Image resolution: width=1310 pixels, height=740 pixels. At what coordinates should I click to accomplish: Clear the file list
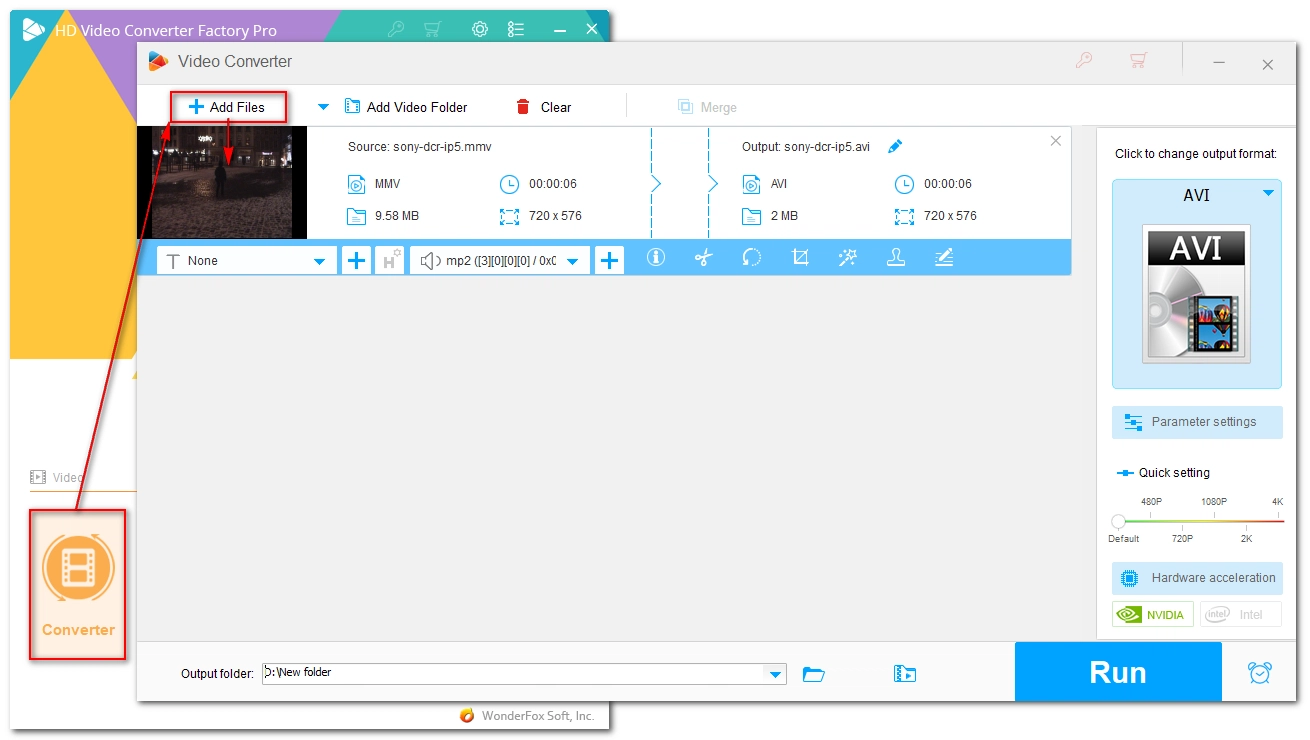coord(544,107)
